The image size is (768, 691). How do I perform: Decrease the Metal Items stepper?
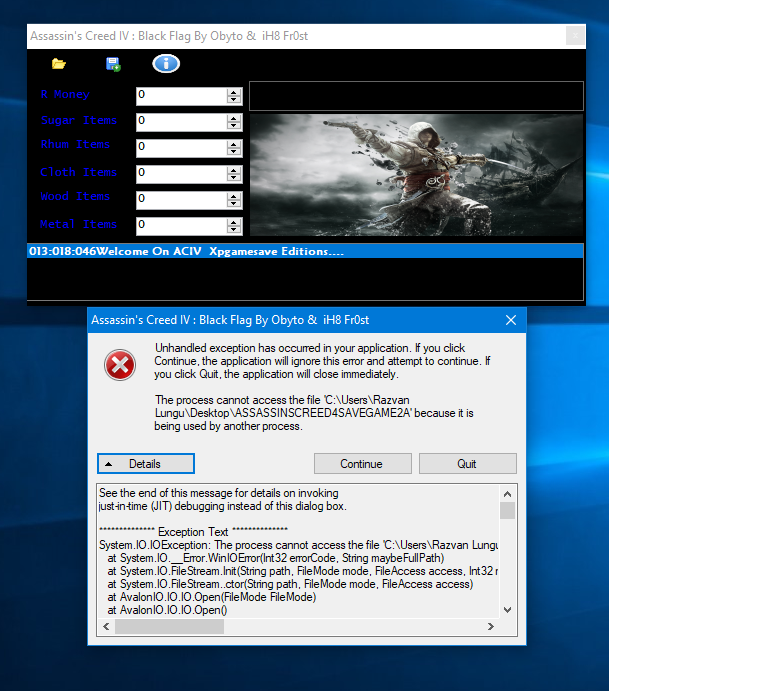(234, 230)
